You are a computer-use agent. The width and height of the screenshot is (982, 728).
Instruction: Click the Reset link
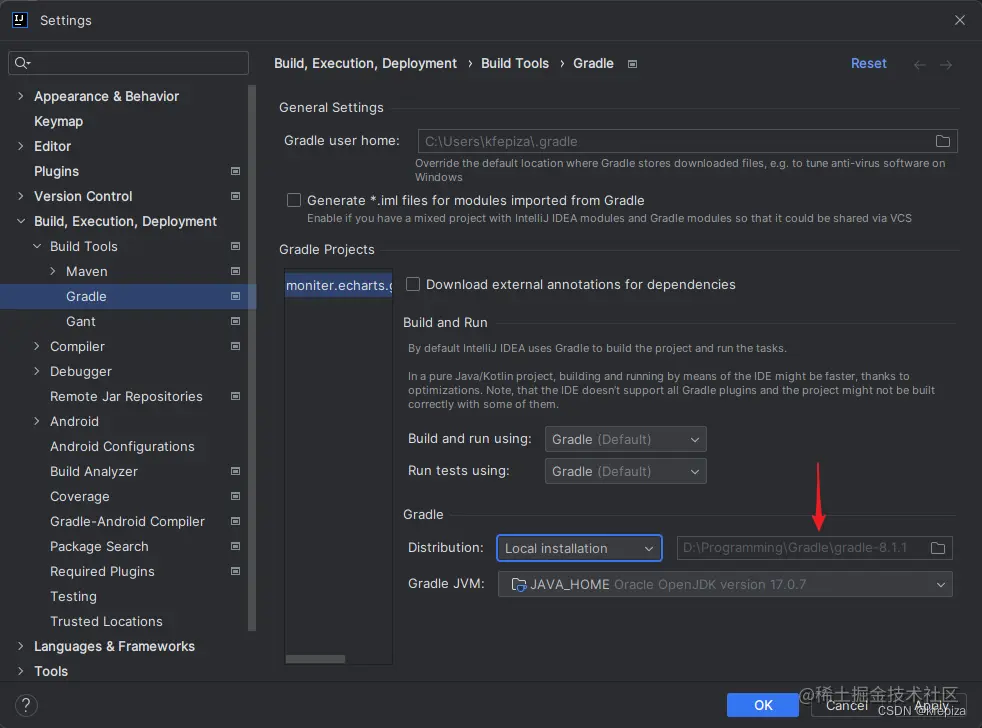868,63
